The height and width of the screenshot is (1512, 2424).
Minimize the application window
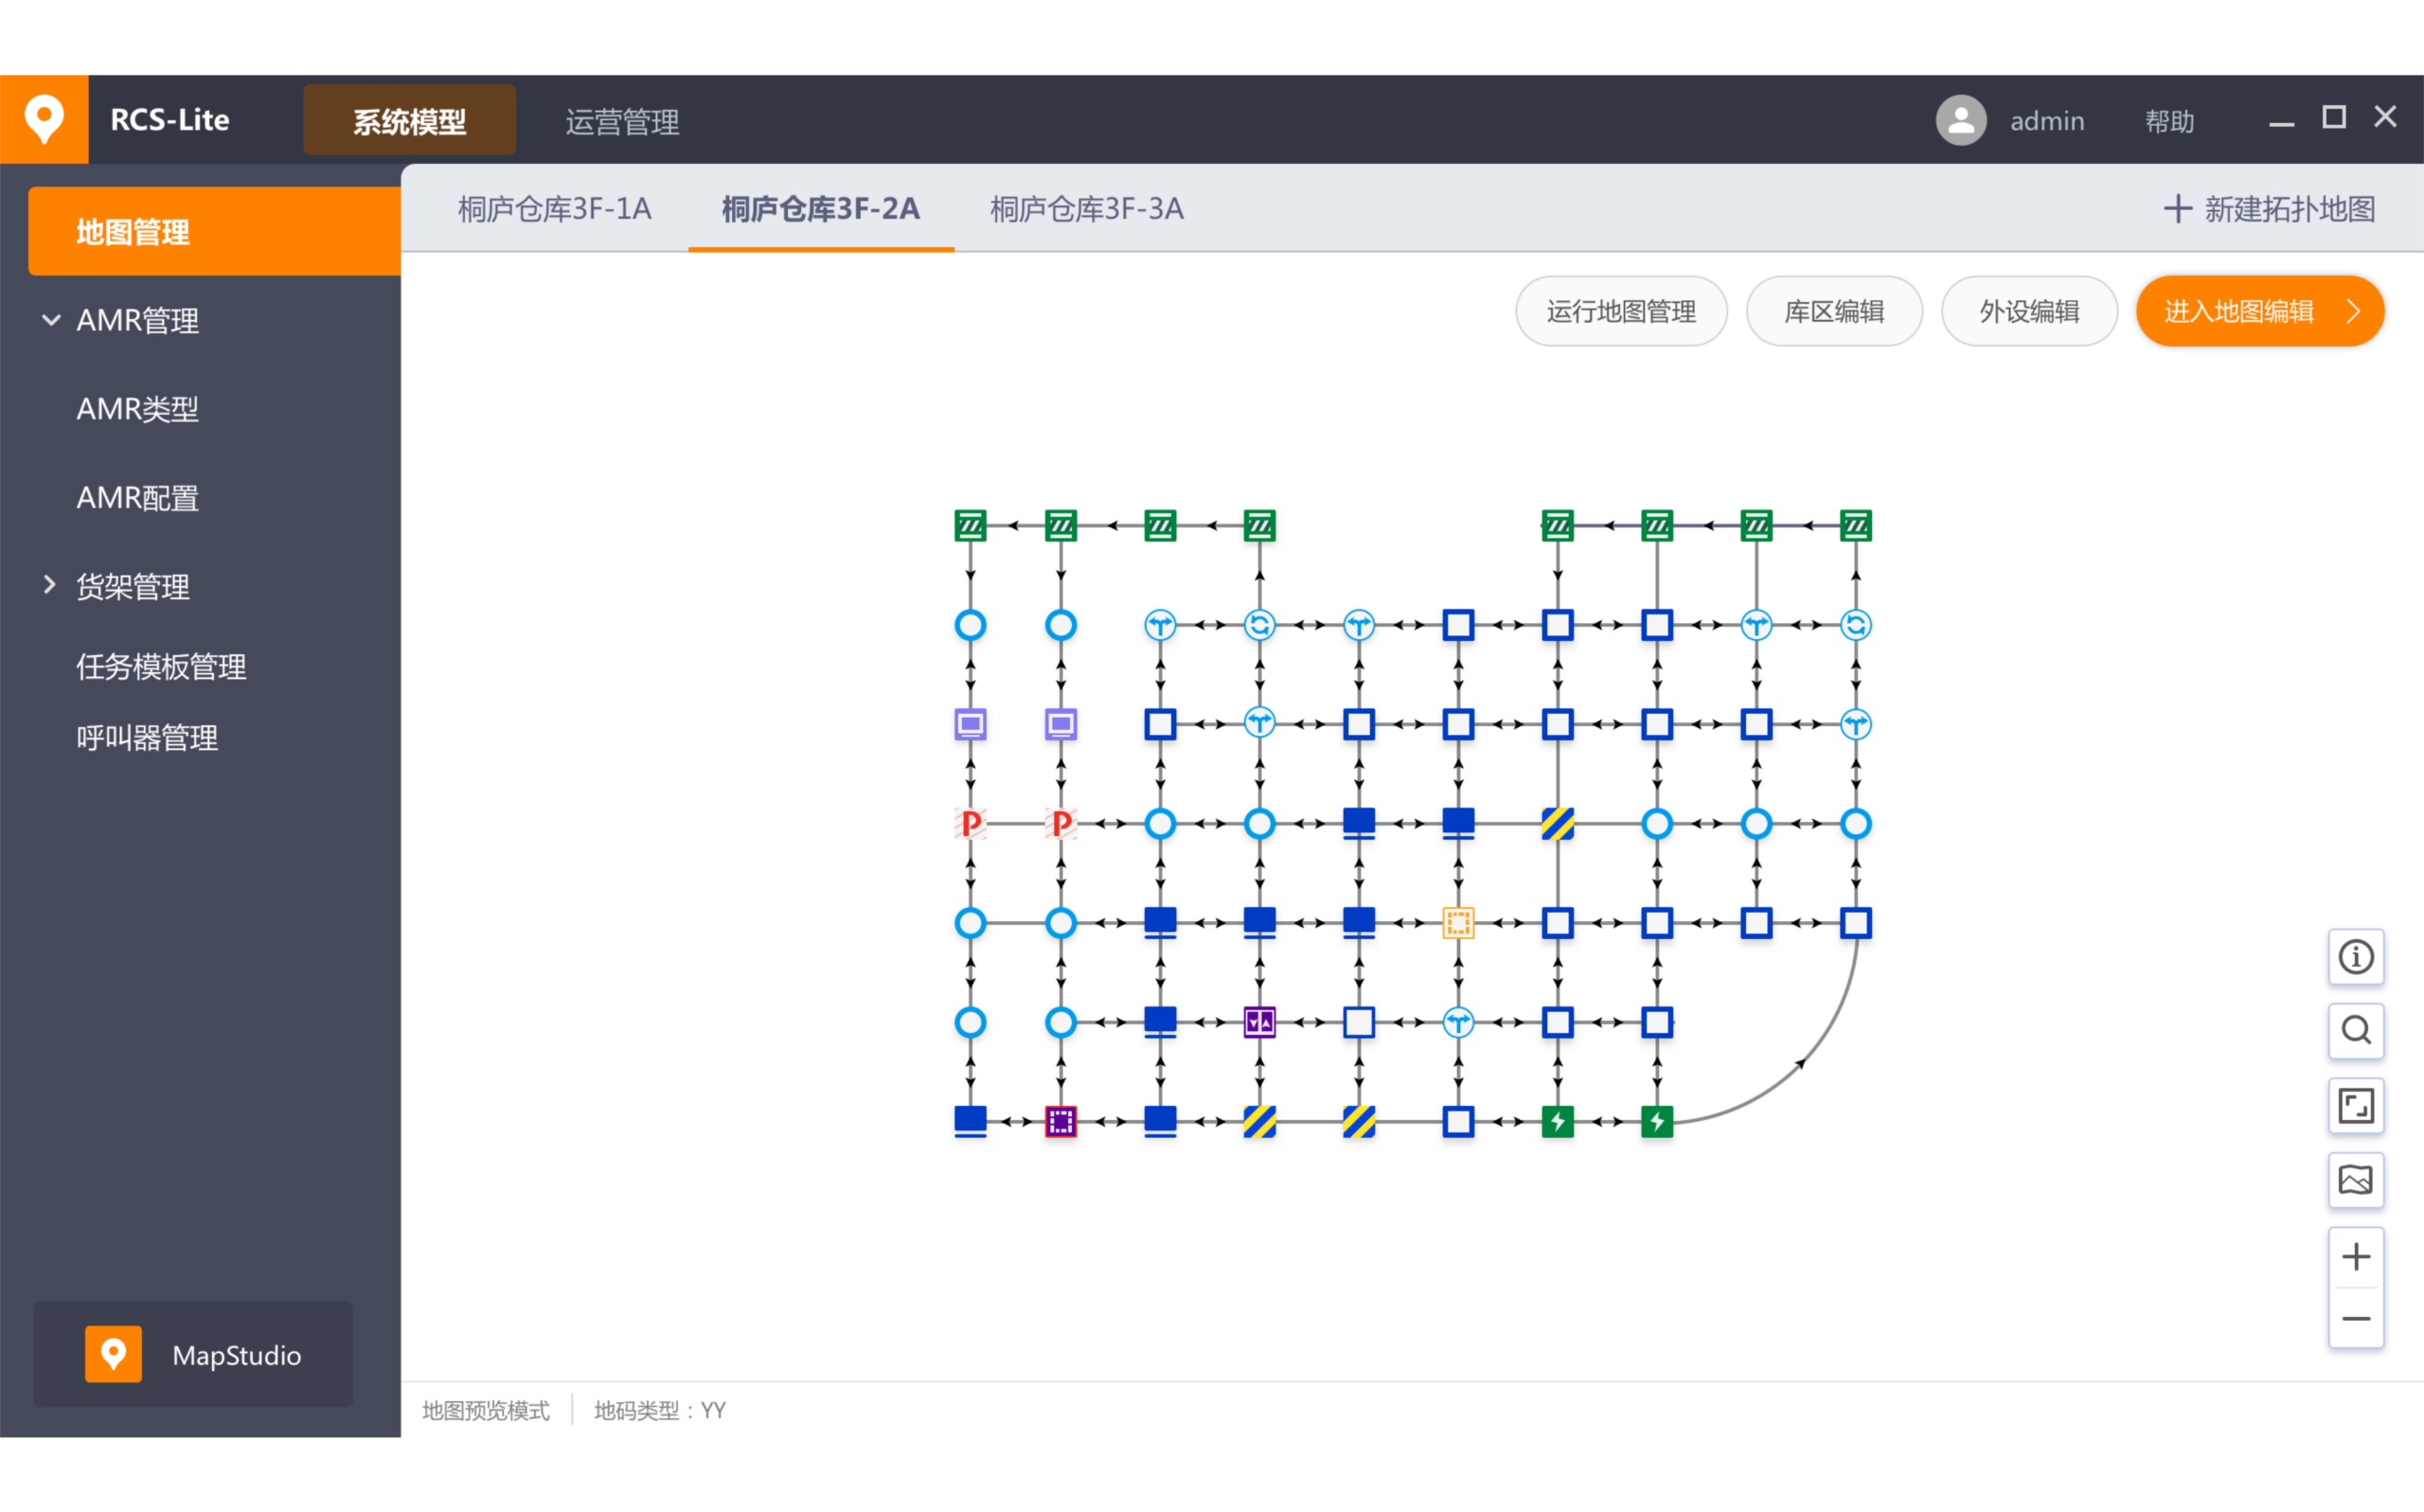pyautogui.click(x=2281, y=122)
